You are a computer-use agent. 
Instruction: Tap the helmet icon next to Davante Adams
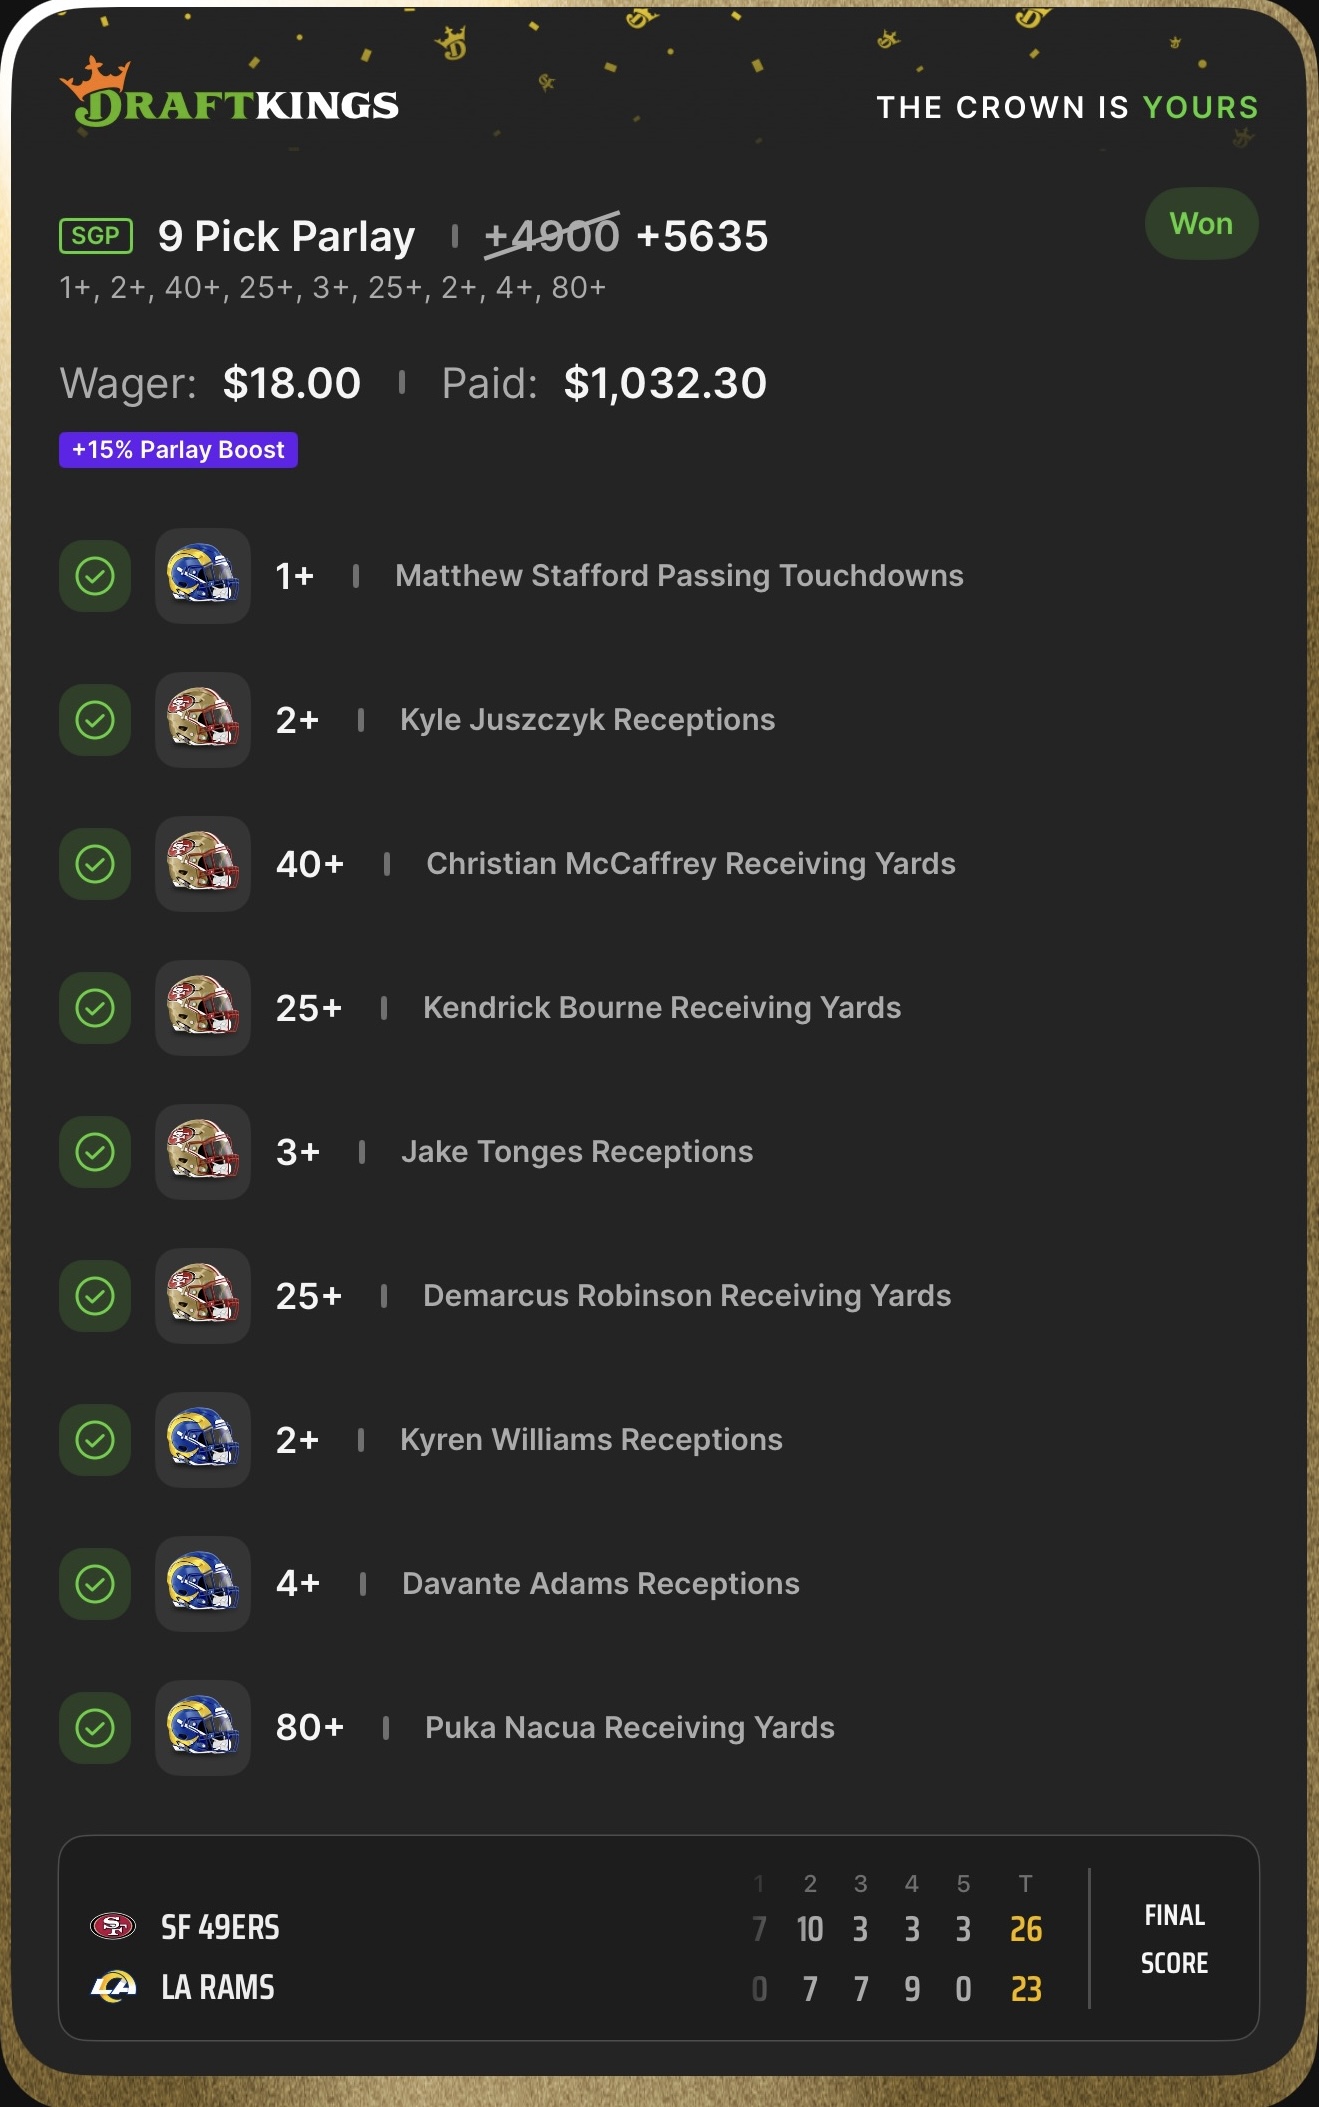[203, 1584]
